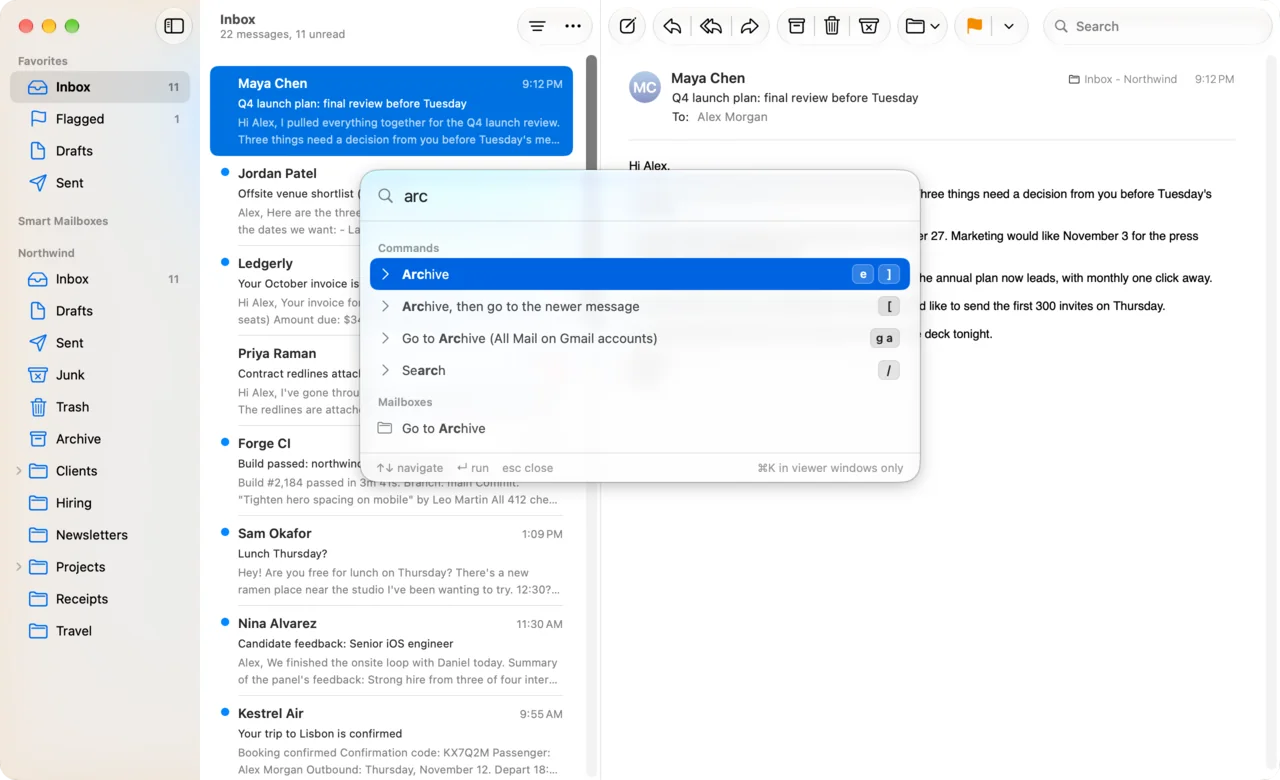Viewport: 1280px width, 780px height.
Task: Click chevron beside Search command
Action: pyautogui.click(x=385, y=370)
